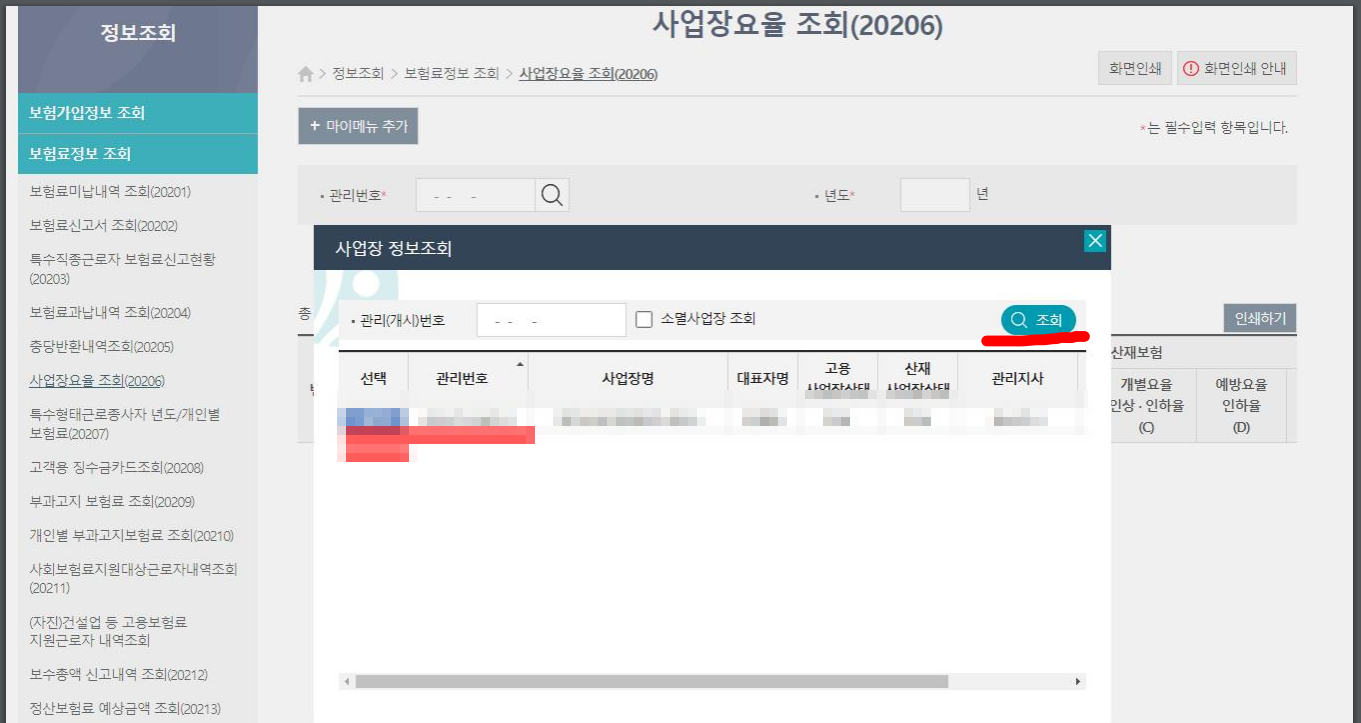The width and height of the screenshot is (1361, 723).
Task: Open 보험료미납내역 조회(20201) menu item
Action: 110,191
